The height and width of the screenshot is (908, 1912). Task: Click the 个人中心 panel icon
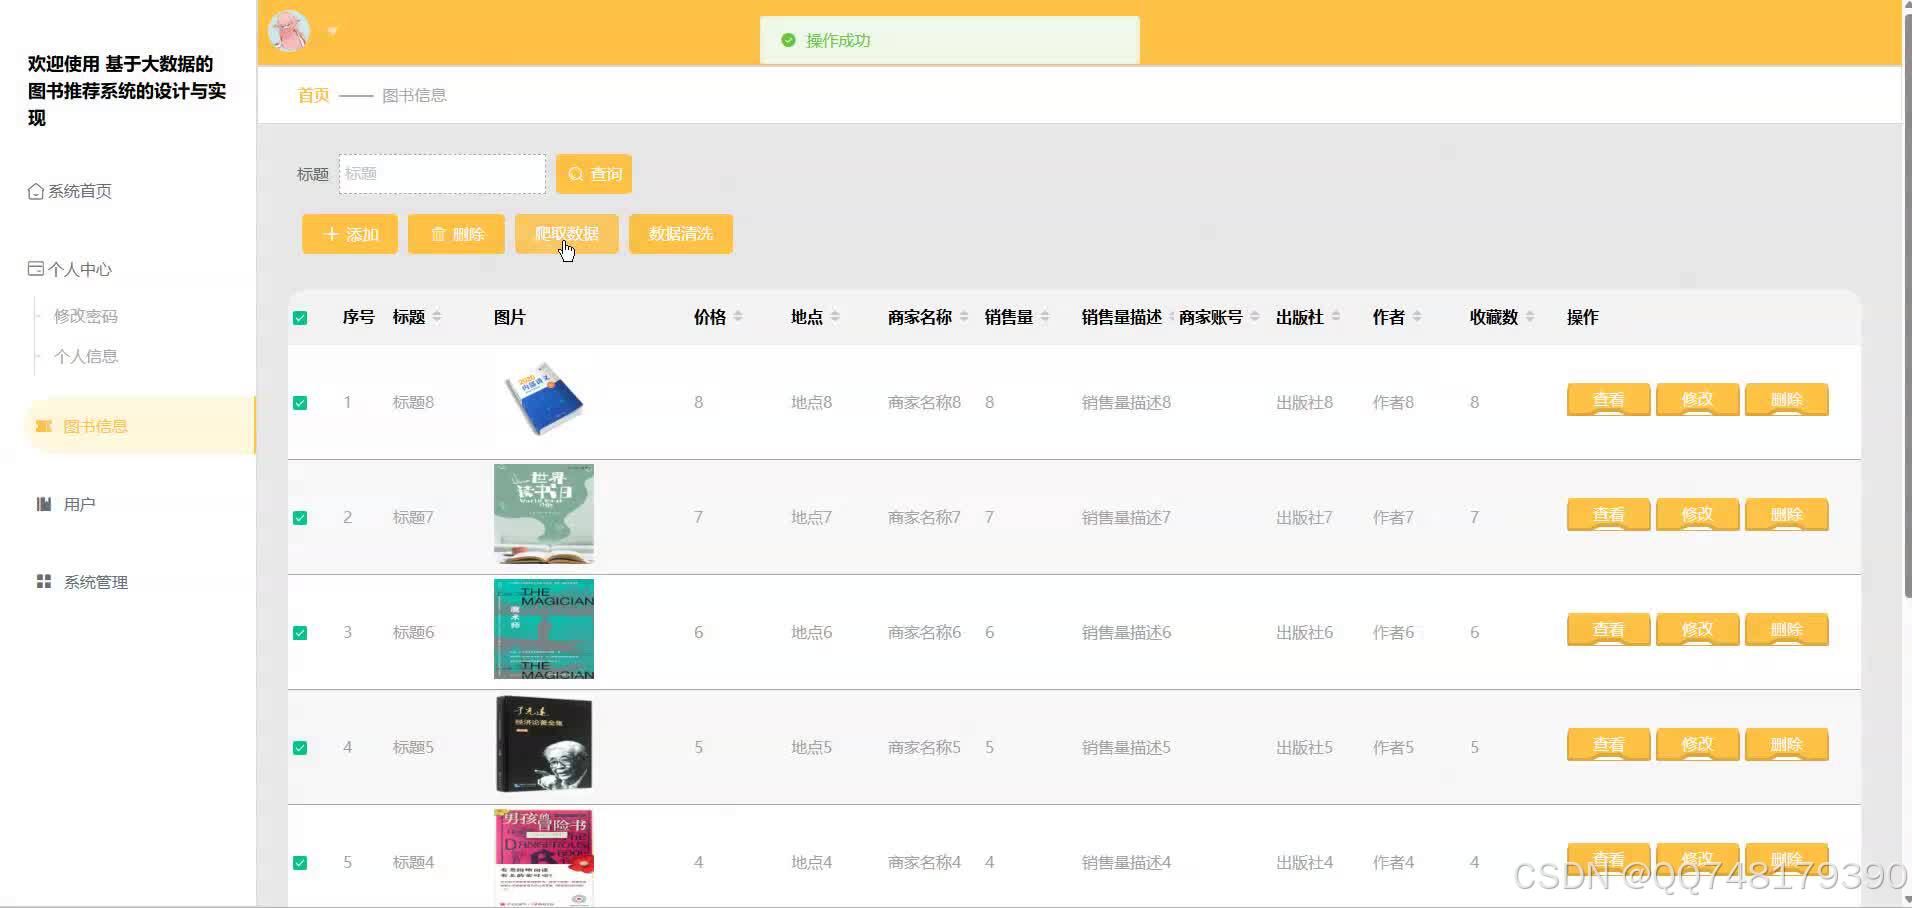pyautogui.click(x=33, y=268)
